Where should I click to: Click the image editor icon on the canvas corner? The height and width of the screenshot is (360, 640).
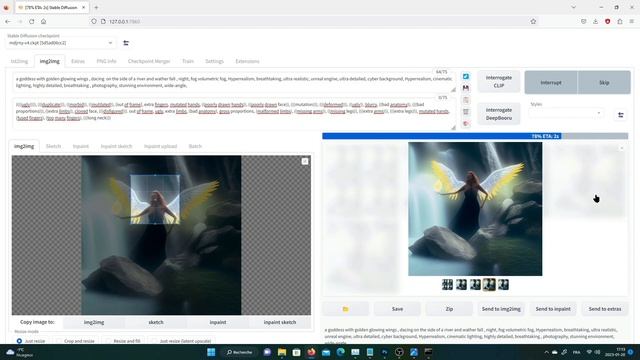(305, 162)
